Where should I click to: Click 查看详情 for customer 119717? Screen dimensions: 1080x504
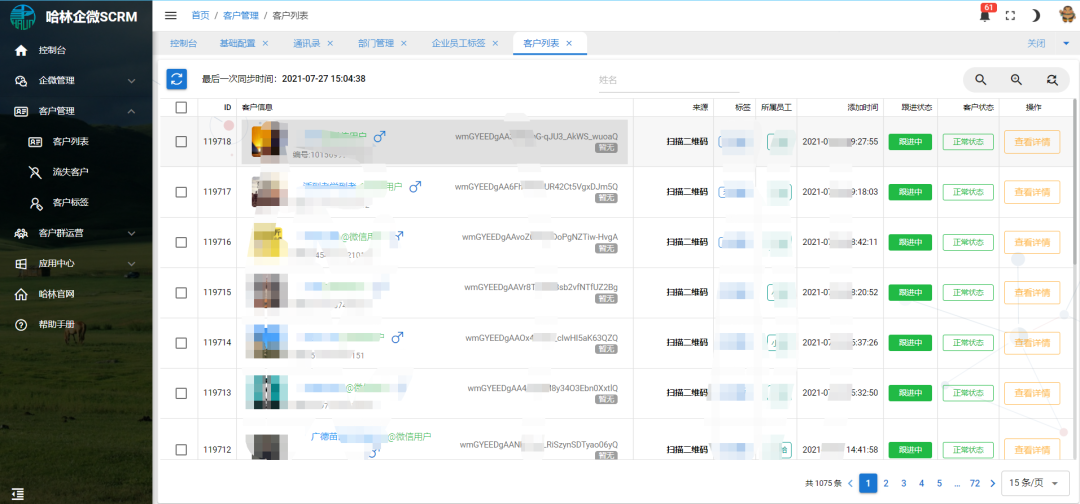coord(1031,192)
